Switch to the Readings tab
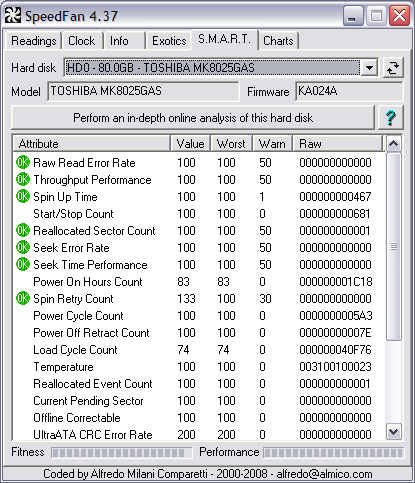Screen dimensions: 415x483 pos(34,41)
